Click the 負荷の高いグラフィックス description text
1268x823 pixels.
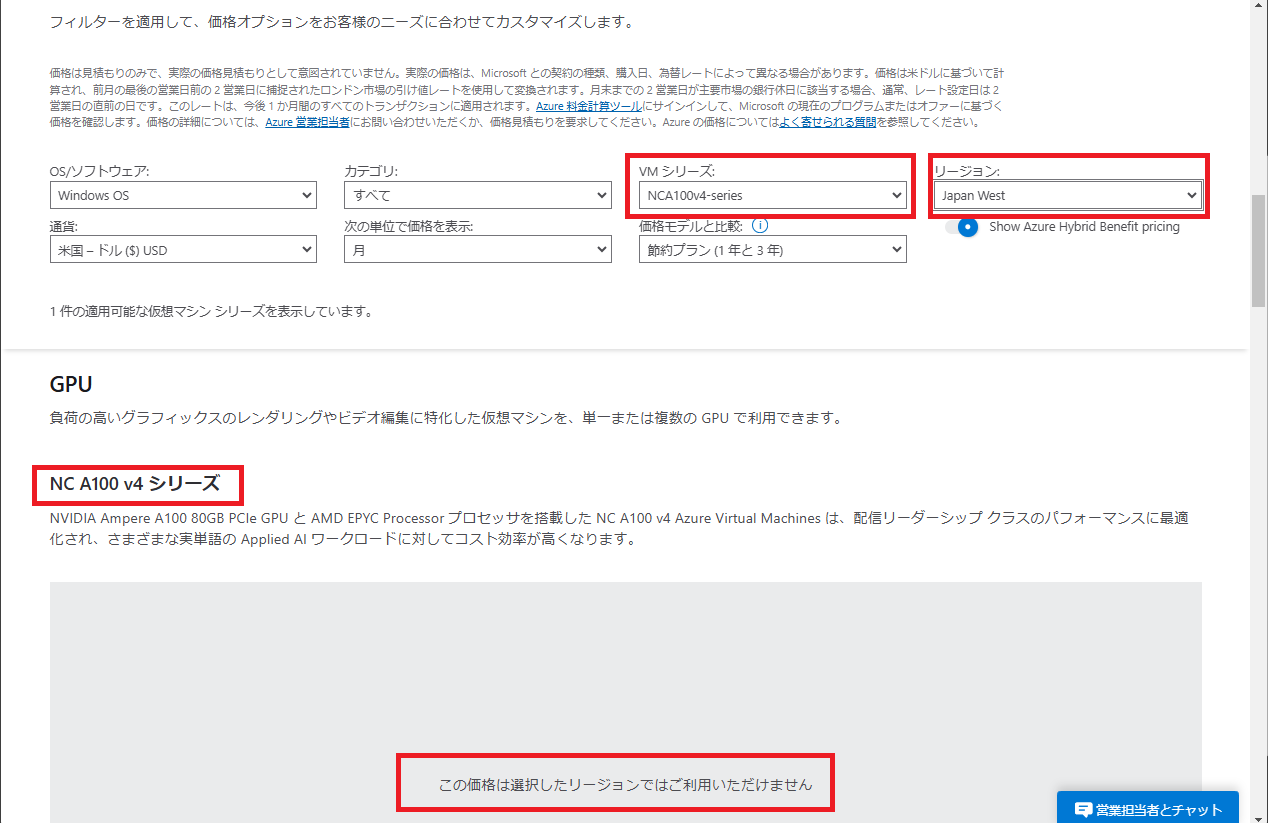pyautogui.click(x=446, y=417)
